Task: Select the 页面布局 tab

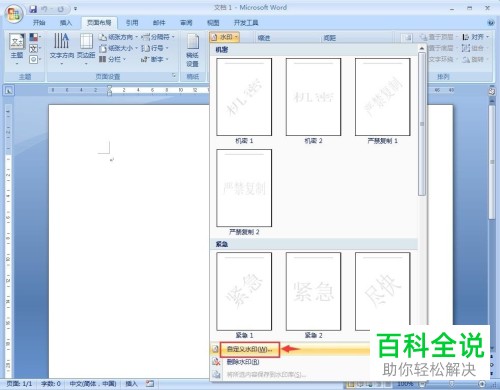Action: coord(99,23)
